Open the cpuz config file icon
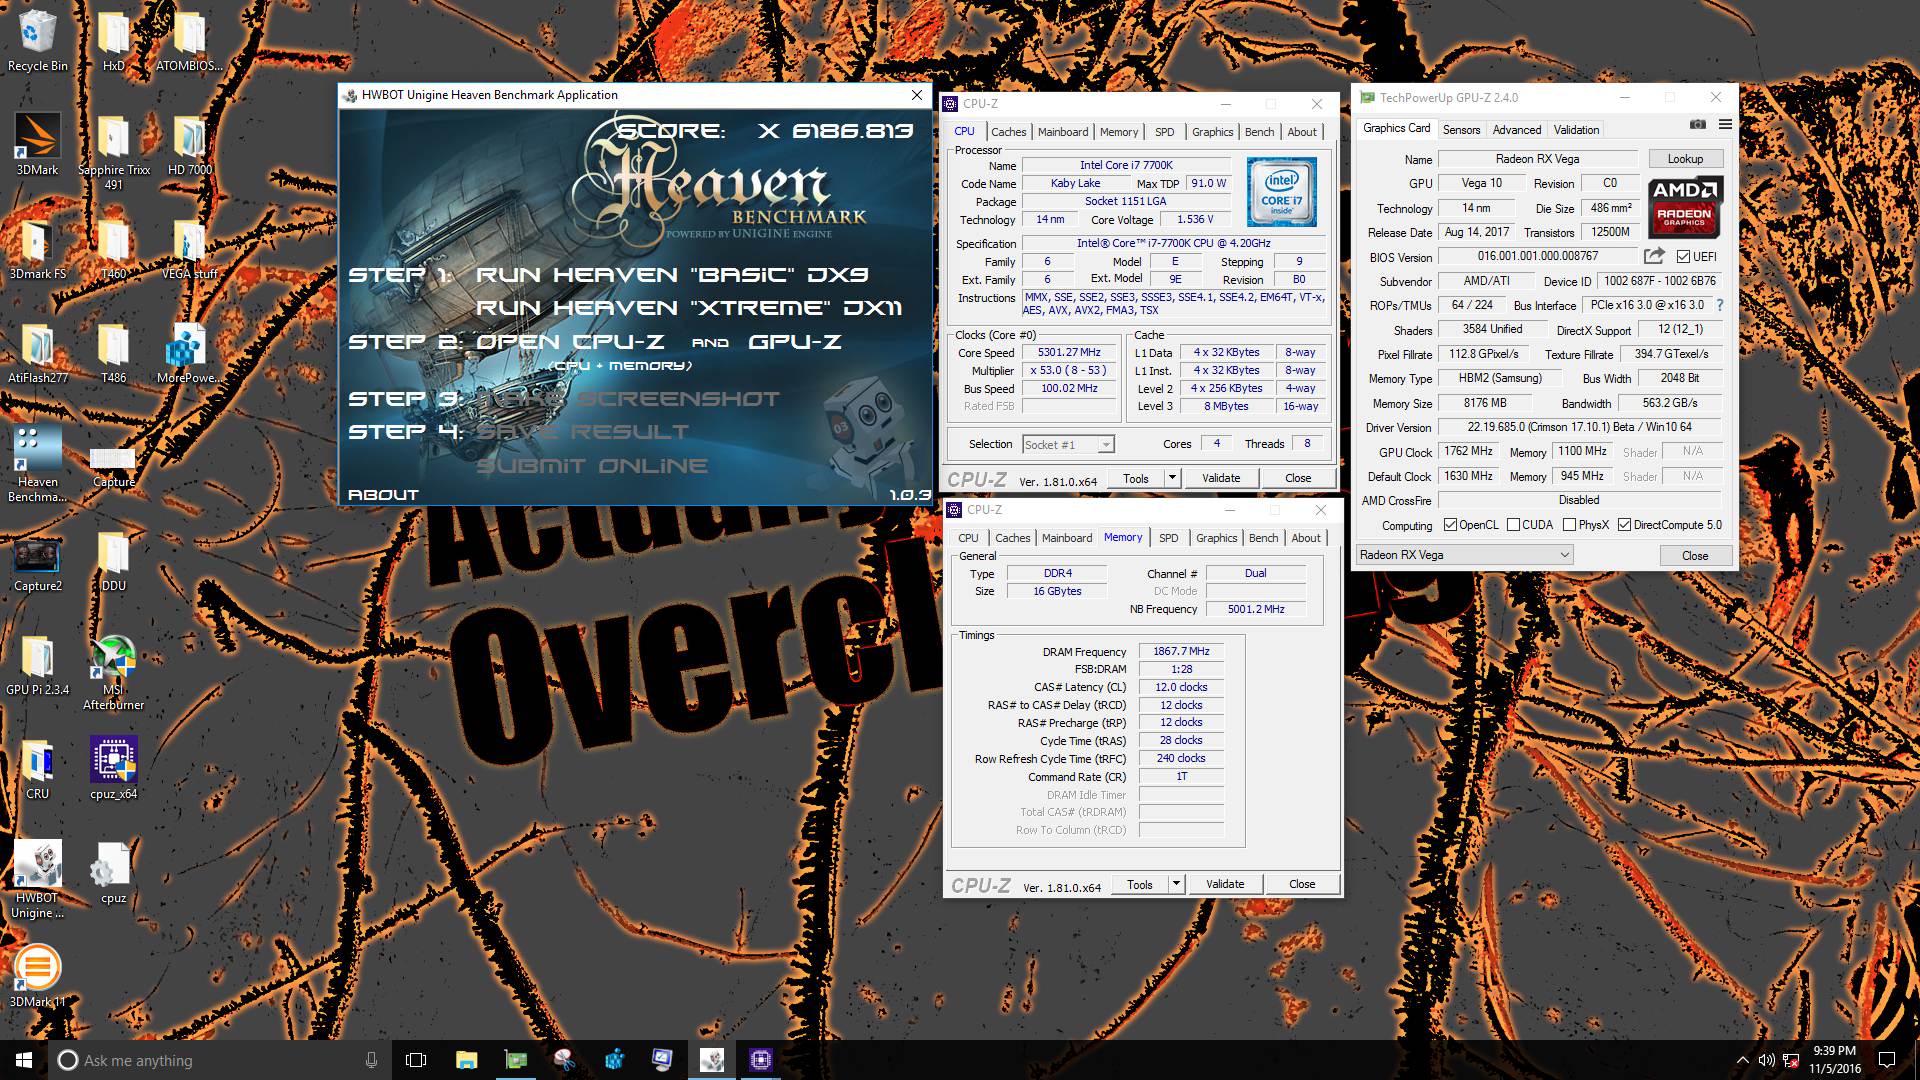This screenshot has height=1080, width=1920. (113, 872)
